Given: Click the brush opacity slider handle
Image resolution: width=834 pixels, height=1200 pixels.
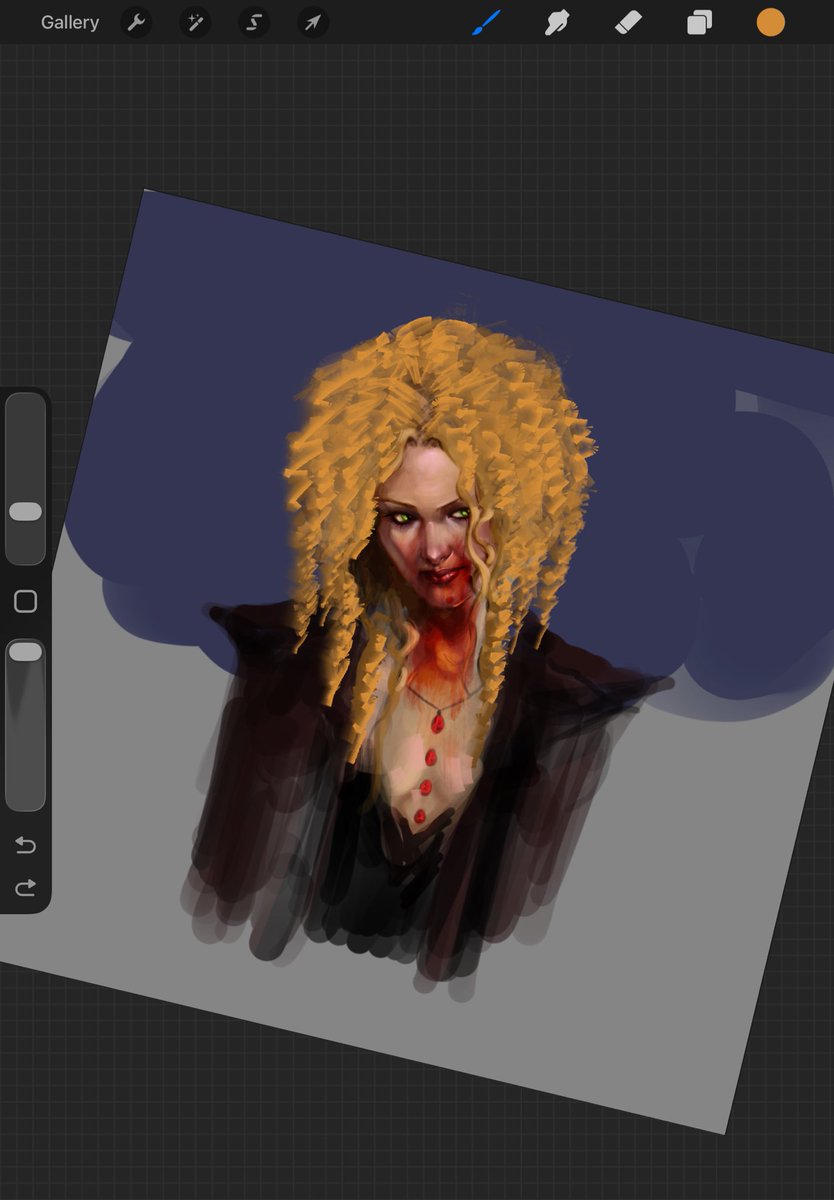Looking at the screenshot, I should coord(25,652).
